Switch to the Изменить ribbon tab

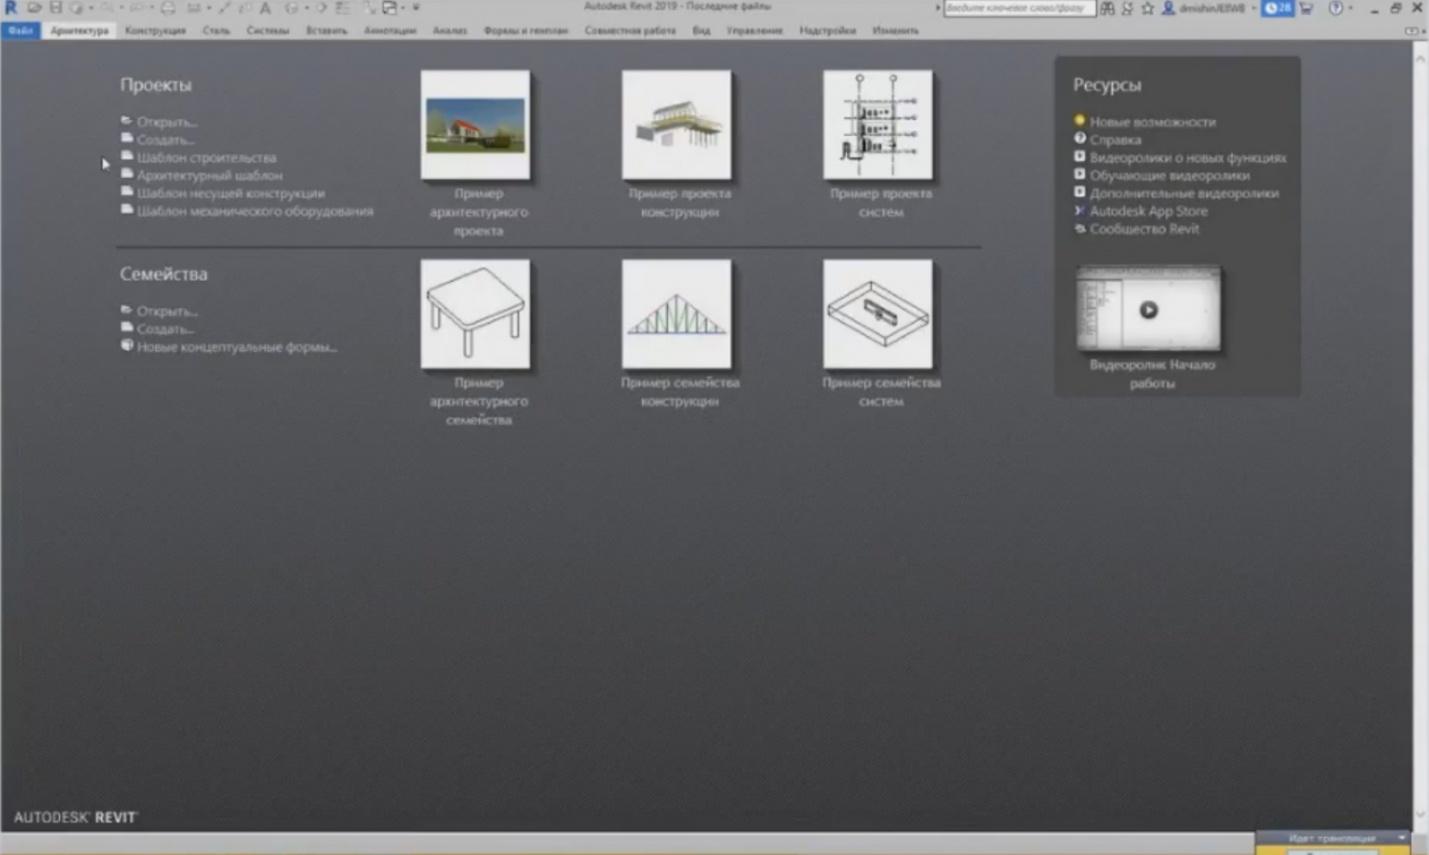click(x=896, y=31)
